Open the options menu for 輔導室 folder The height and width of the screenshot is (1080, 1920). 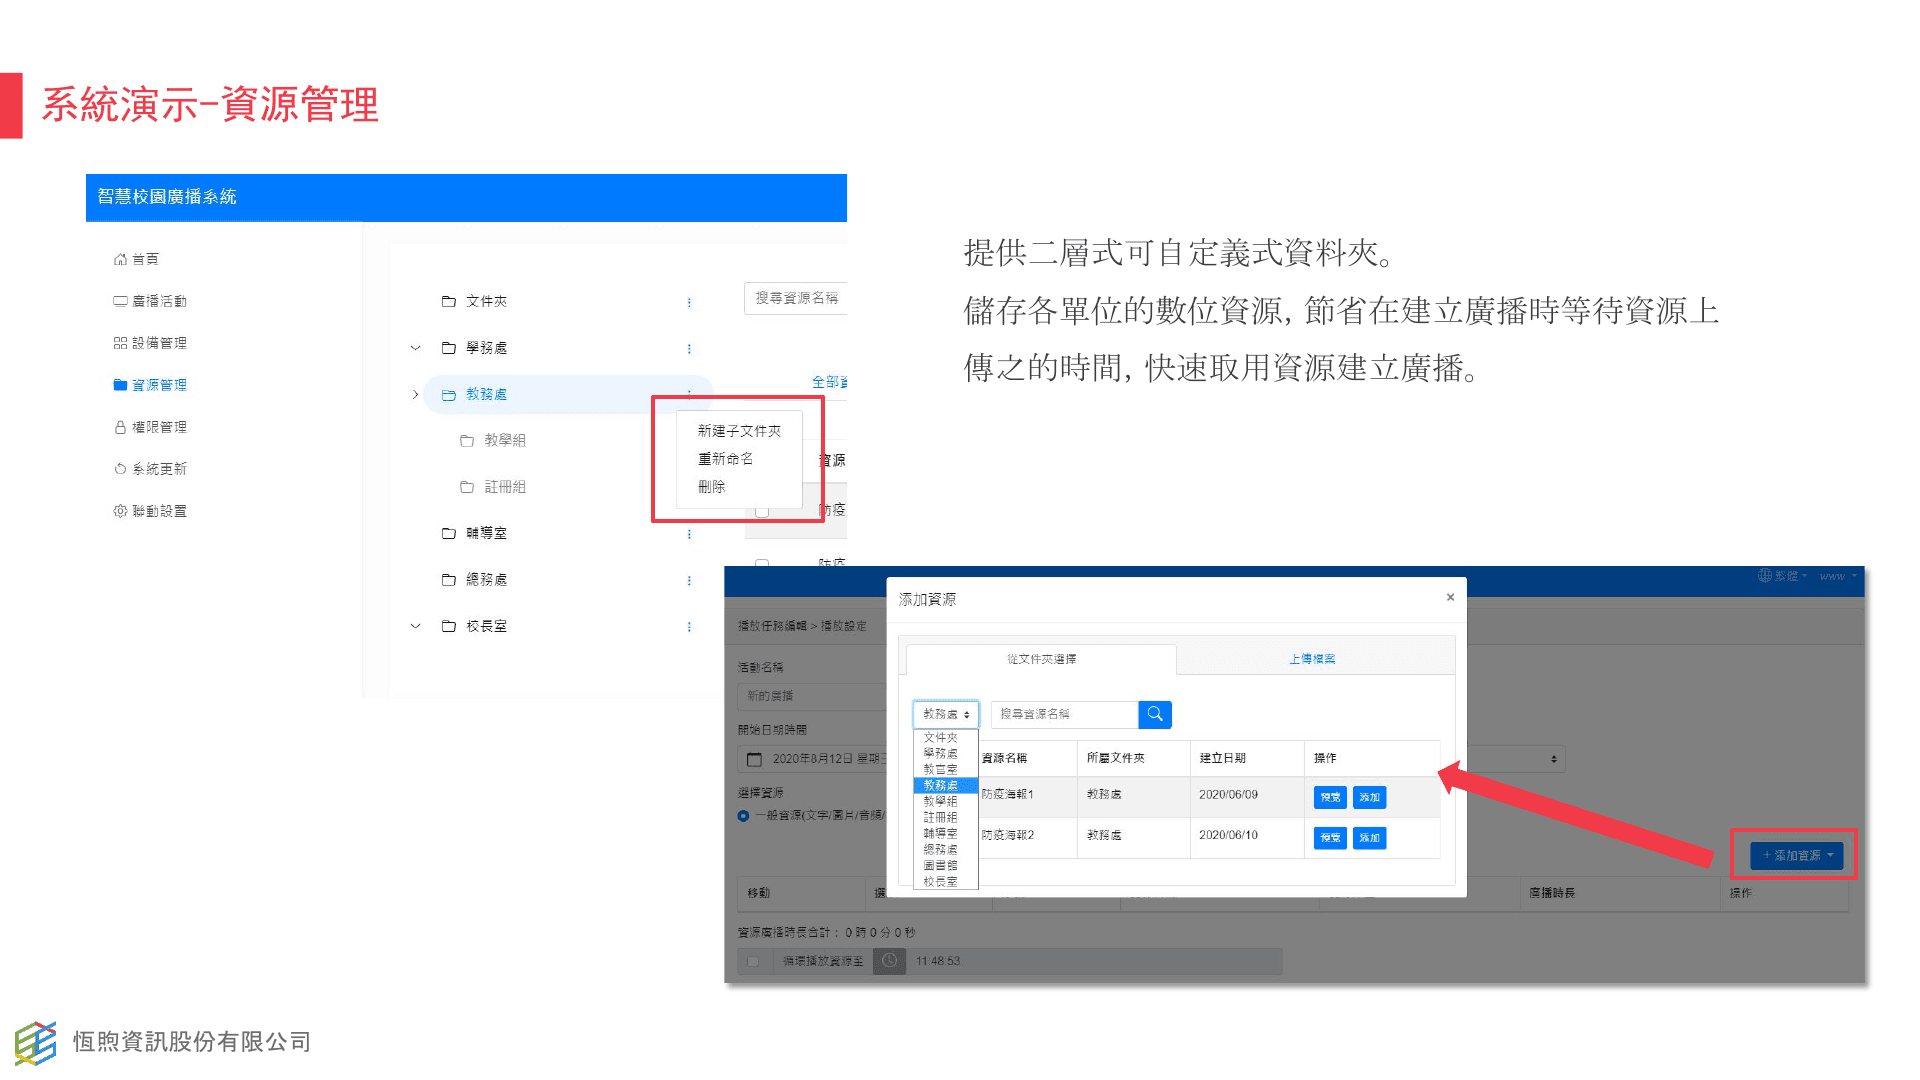click(x=689, y=534)
